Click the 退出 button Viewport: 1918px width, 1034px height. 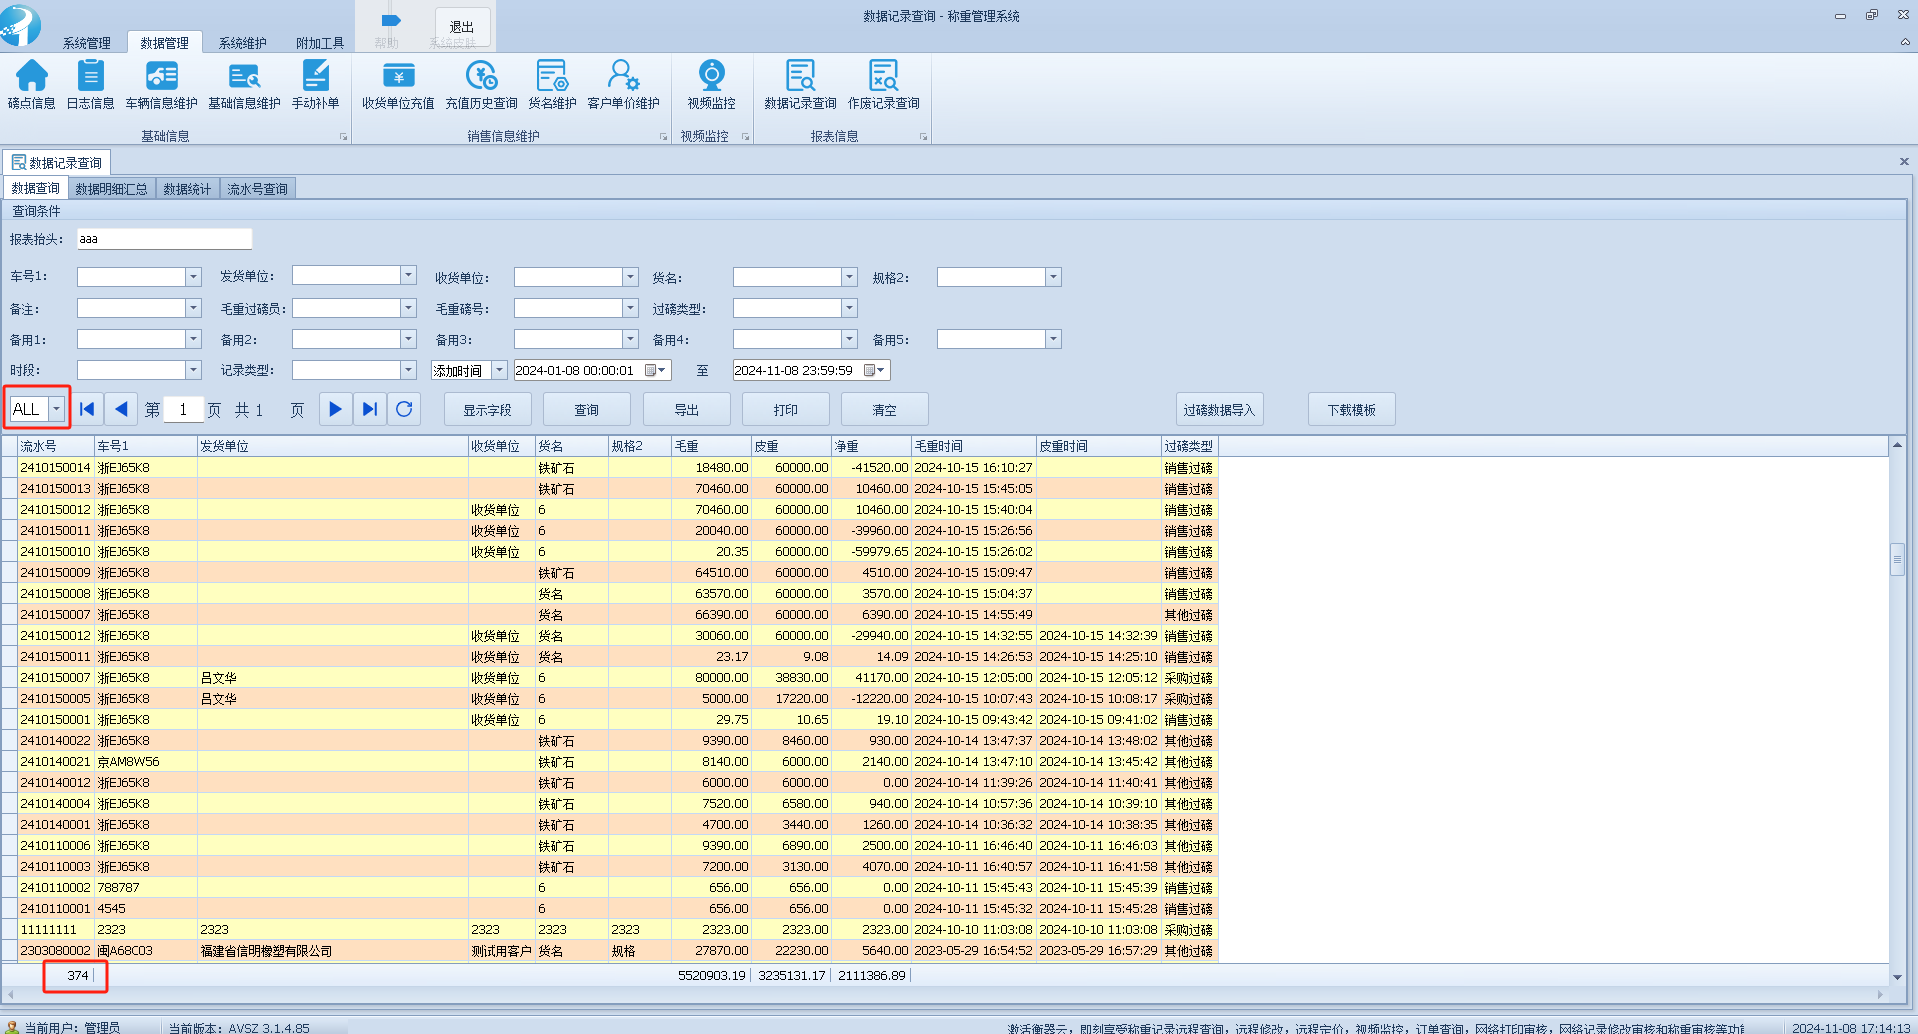tap(462, 27)
